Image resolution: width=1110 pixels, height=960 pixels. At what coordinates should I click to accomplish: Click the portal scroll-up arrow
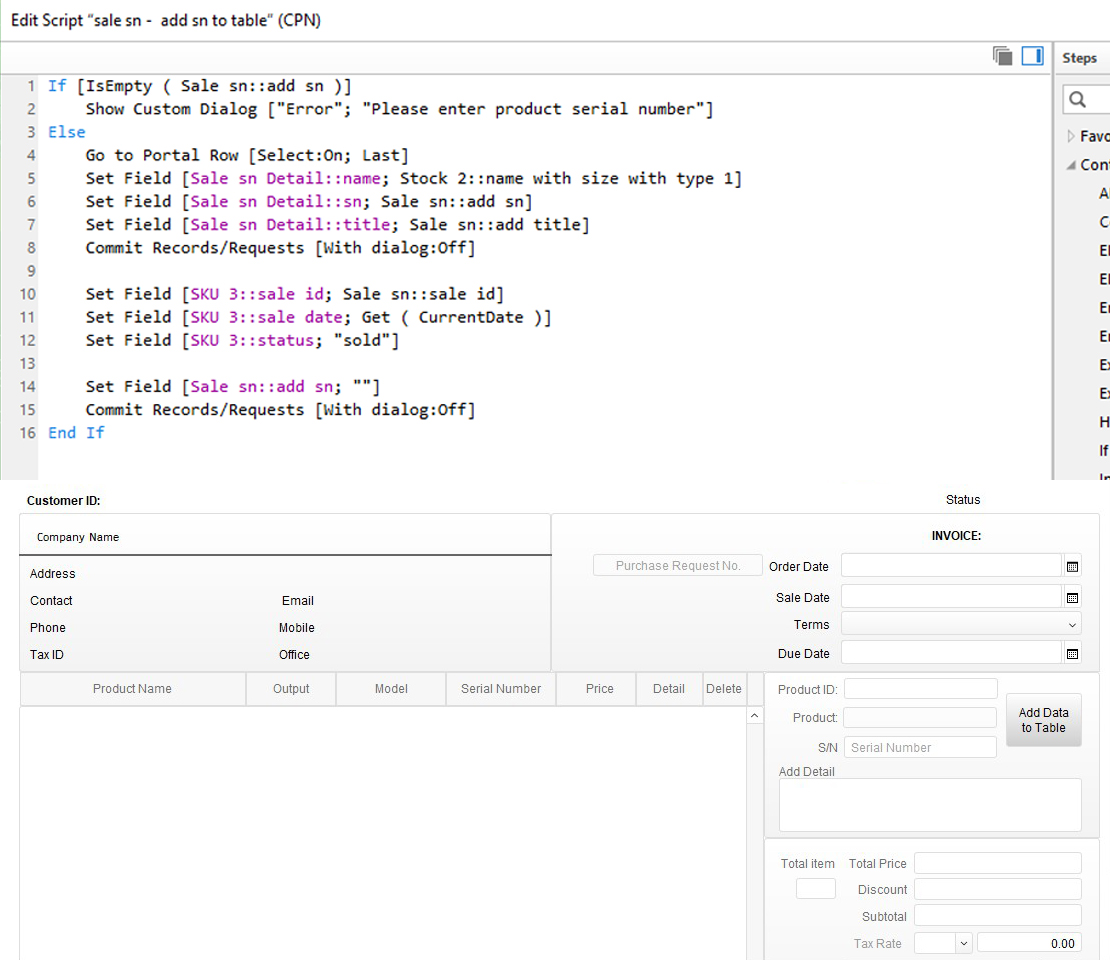coord(755,716)
